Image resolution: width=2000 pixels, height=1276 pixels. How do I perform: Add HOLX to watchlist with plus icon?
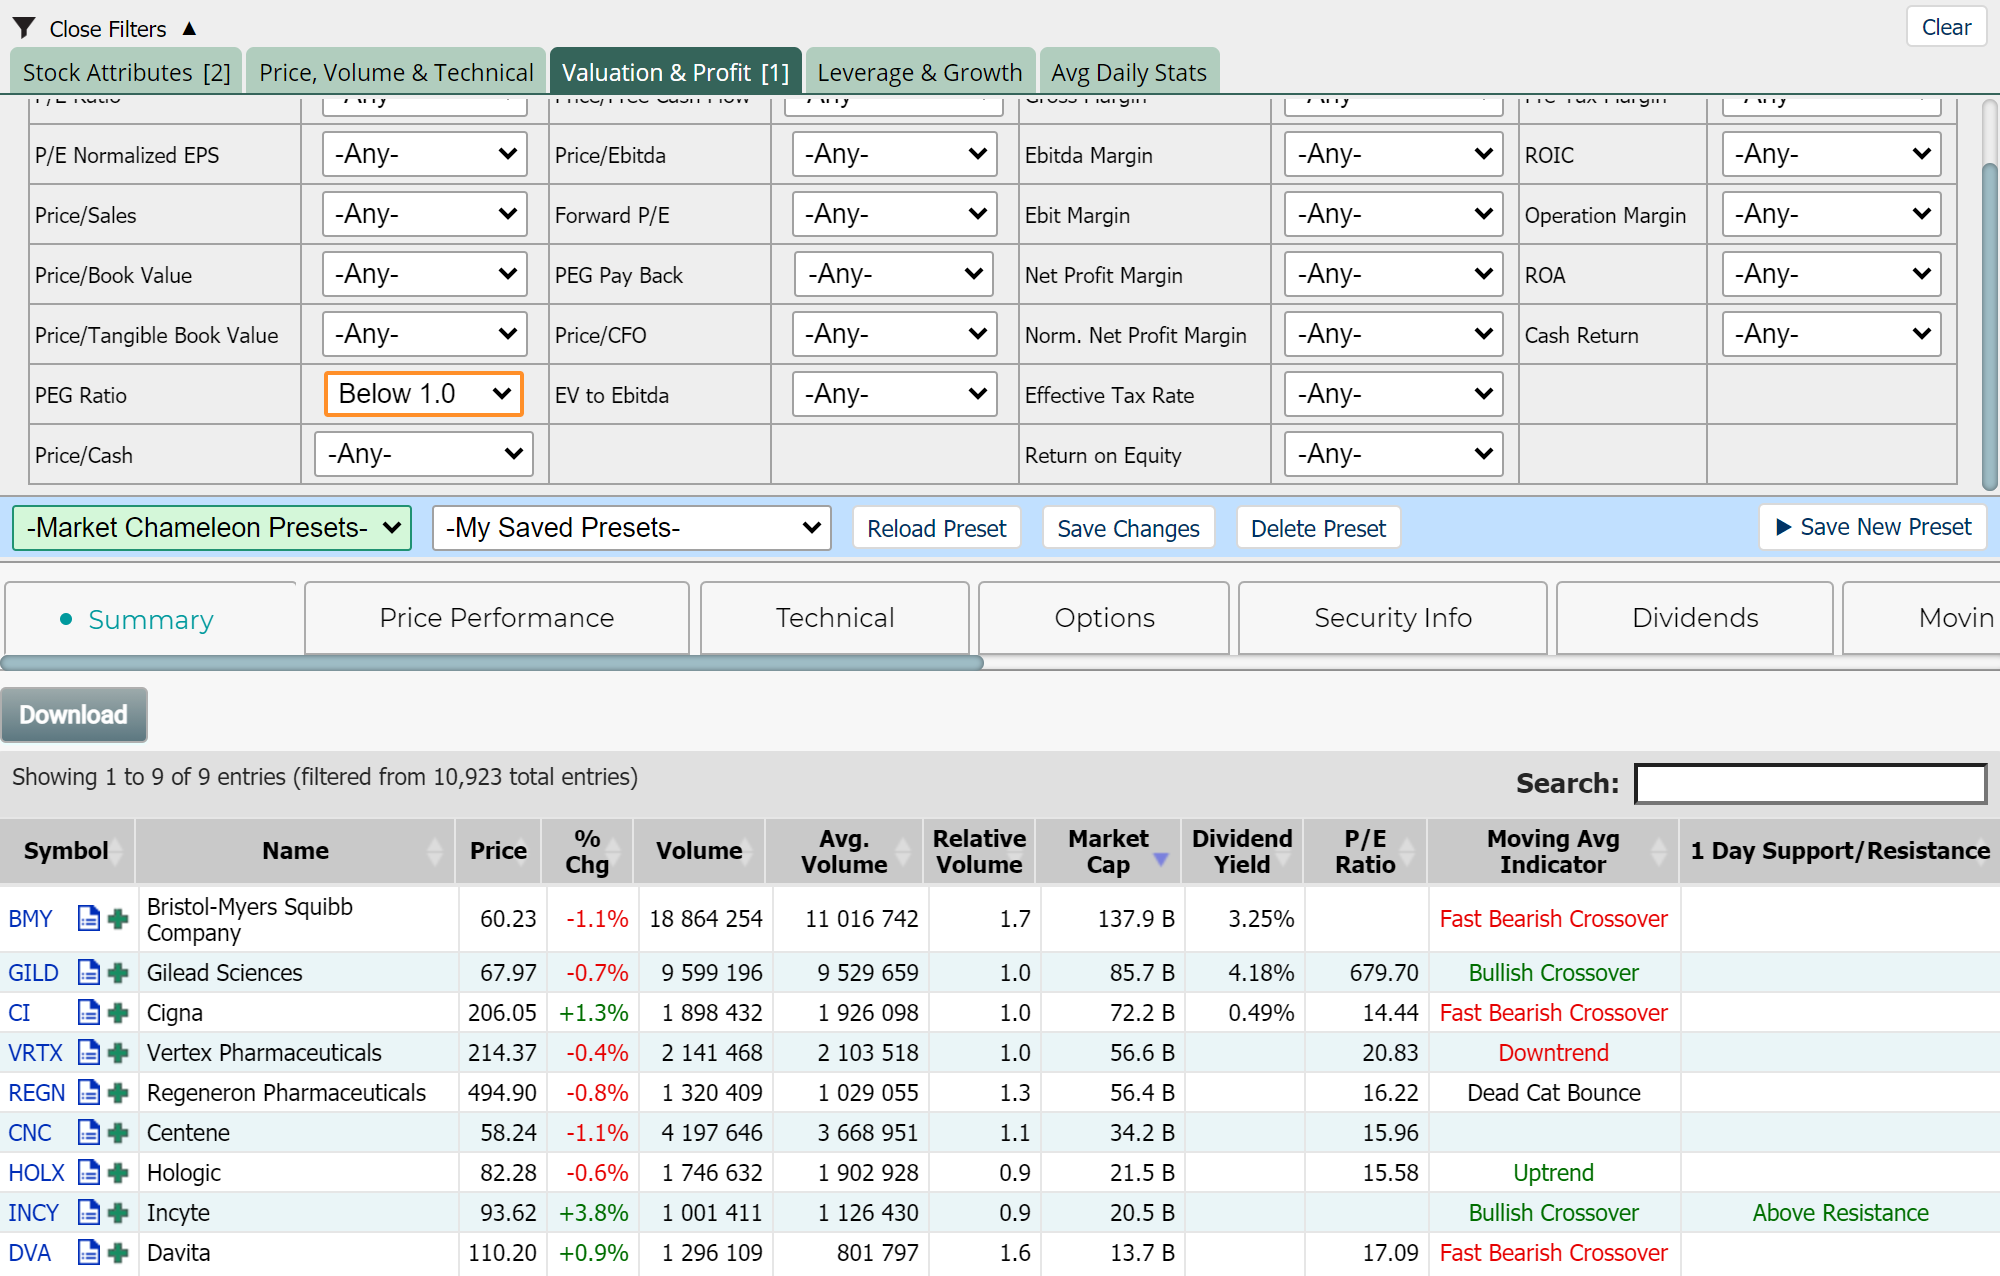pos(118,1172)
